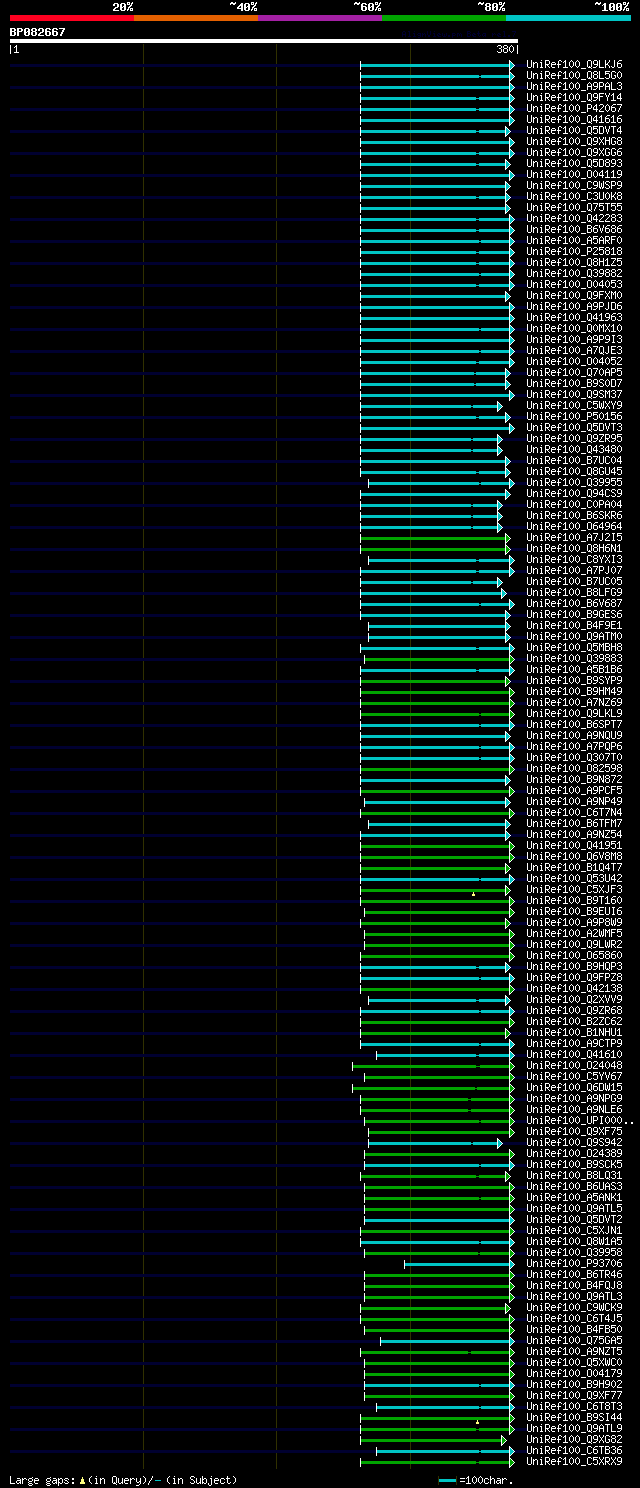Click the purple ~60% legend segment

(319, 17)
